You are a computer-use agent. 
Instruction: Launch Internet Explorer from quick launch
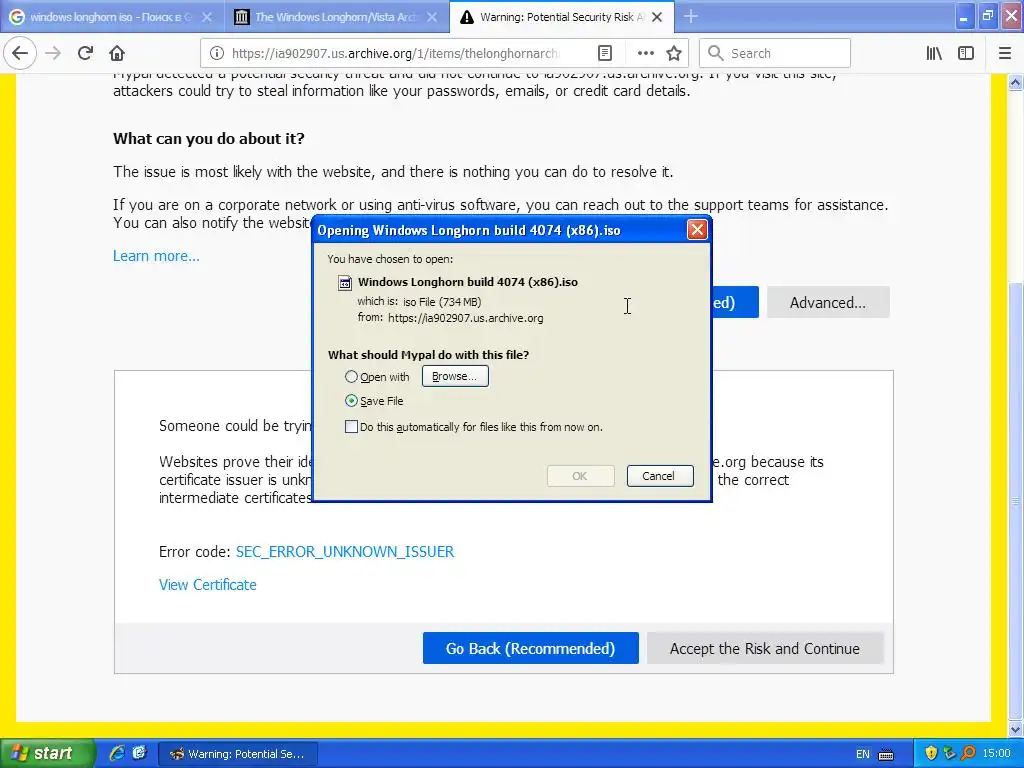coord(116,754)
